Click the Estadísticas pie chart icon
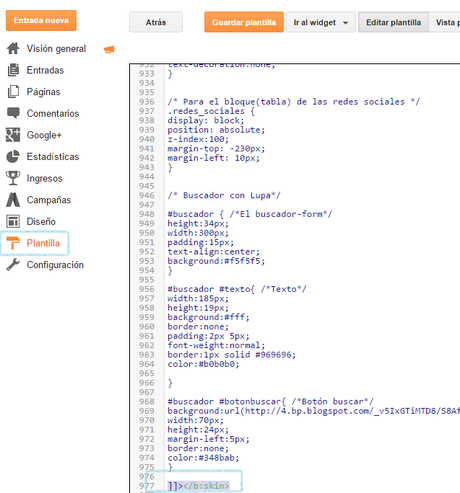 (x=13, y=156)
